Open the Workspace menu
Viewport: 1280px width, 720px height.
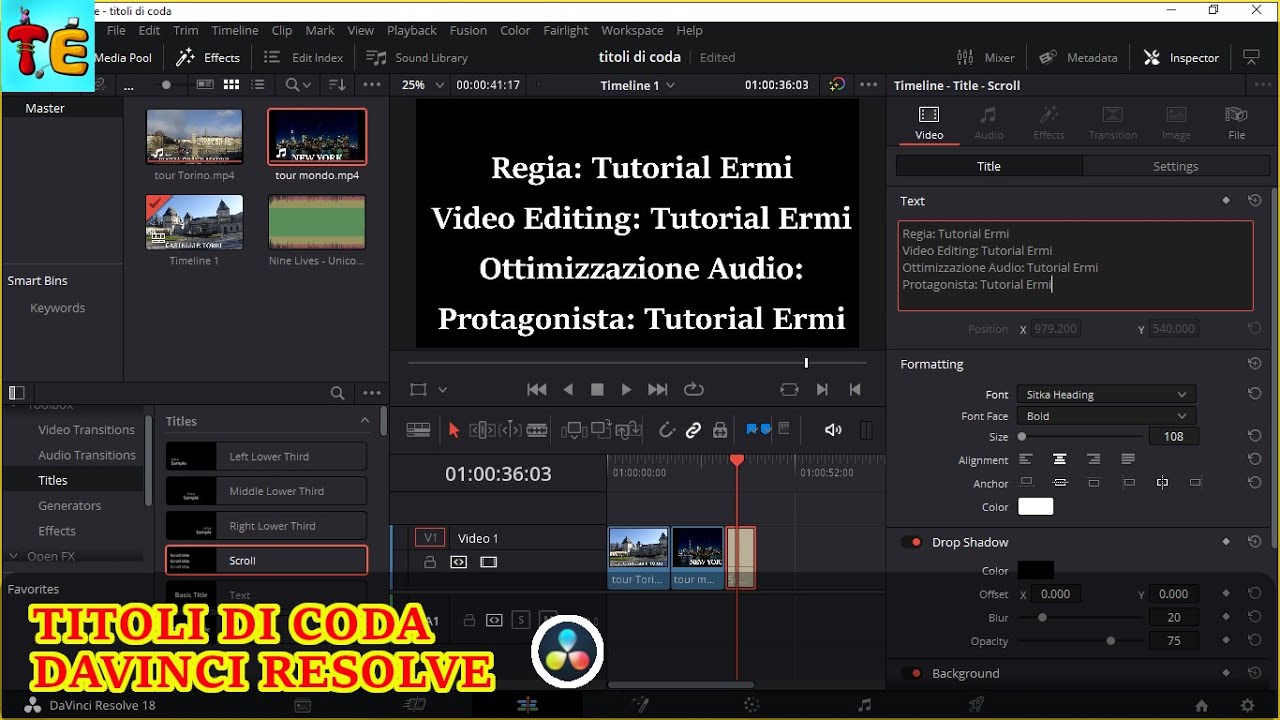(x=632, y=30)
